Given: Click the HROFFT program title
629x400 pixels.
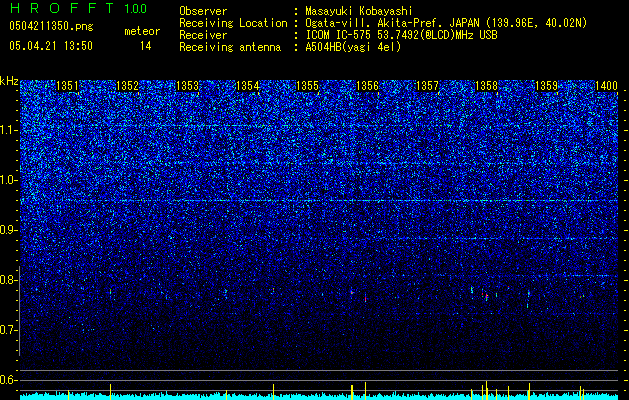Looking at the screenshot, I should (62, 8).
